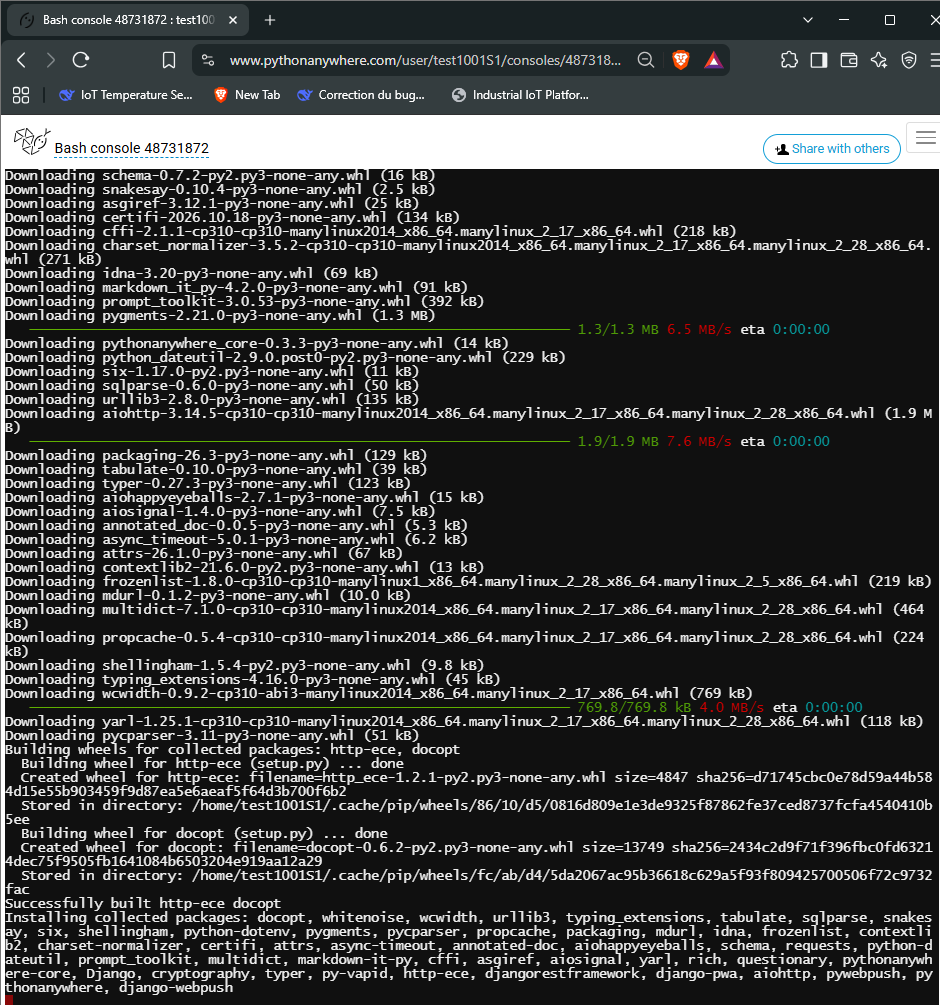
Task: Toggle the browser sidebar panel
Action: [819, 60]
